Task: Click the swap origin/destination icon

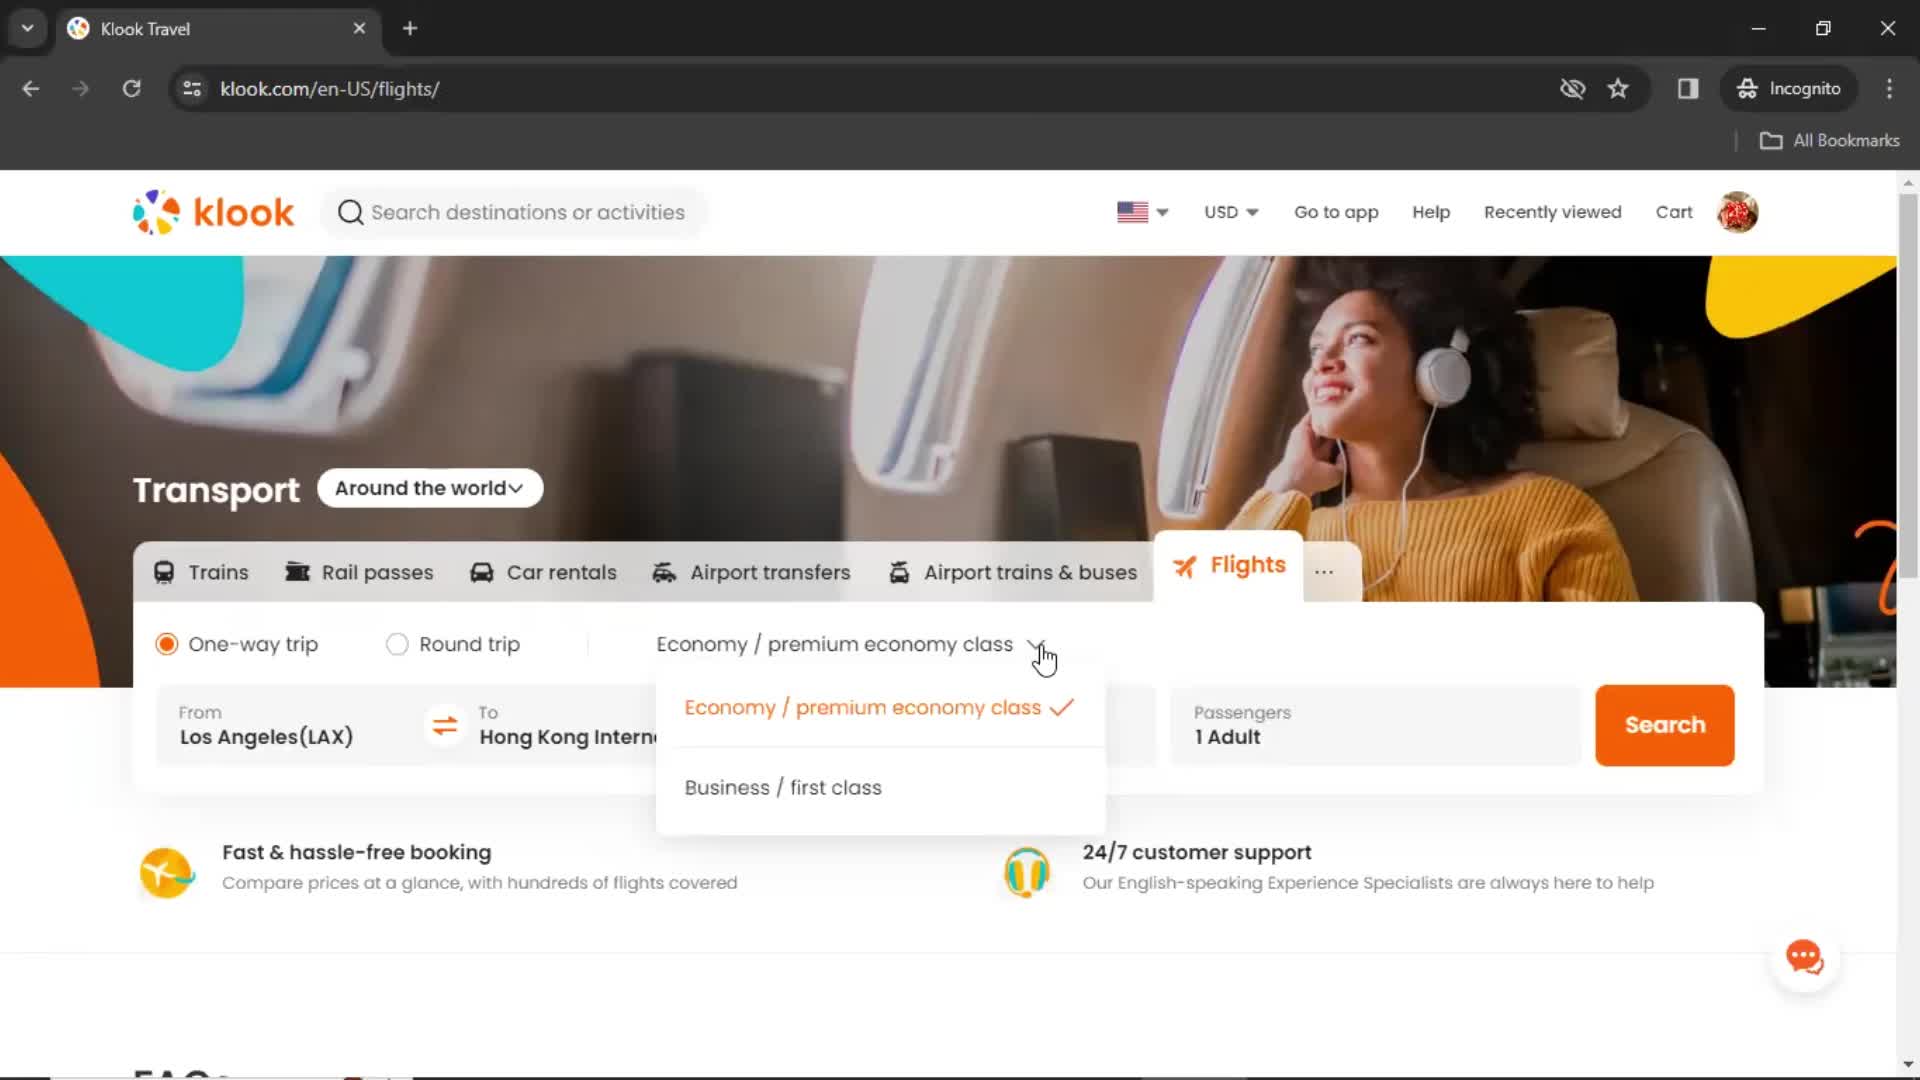Action: pos(446,727)
